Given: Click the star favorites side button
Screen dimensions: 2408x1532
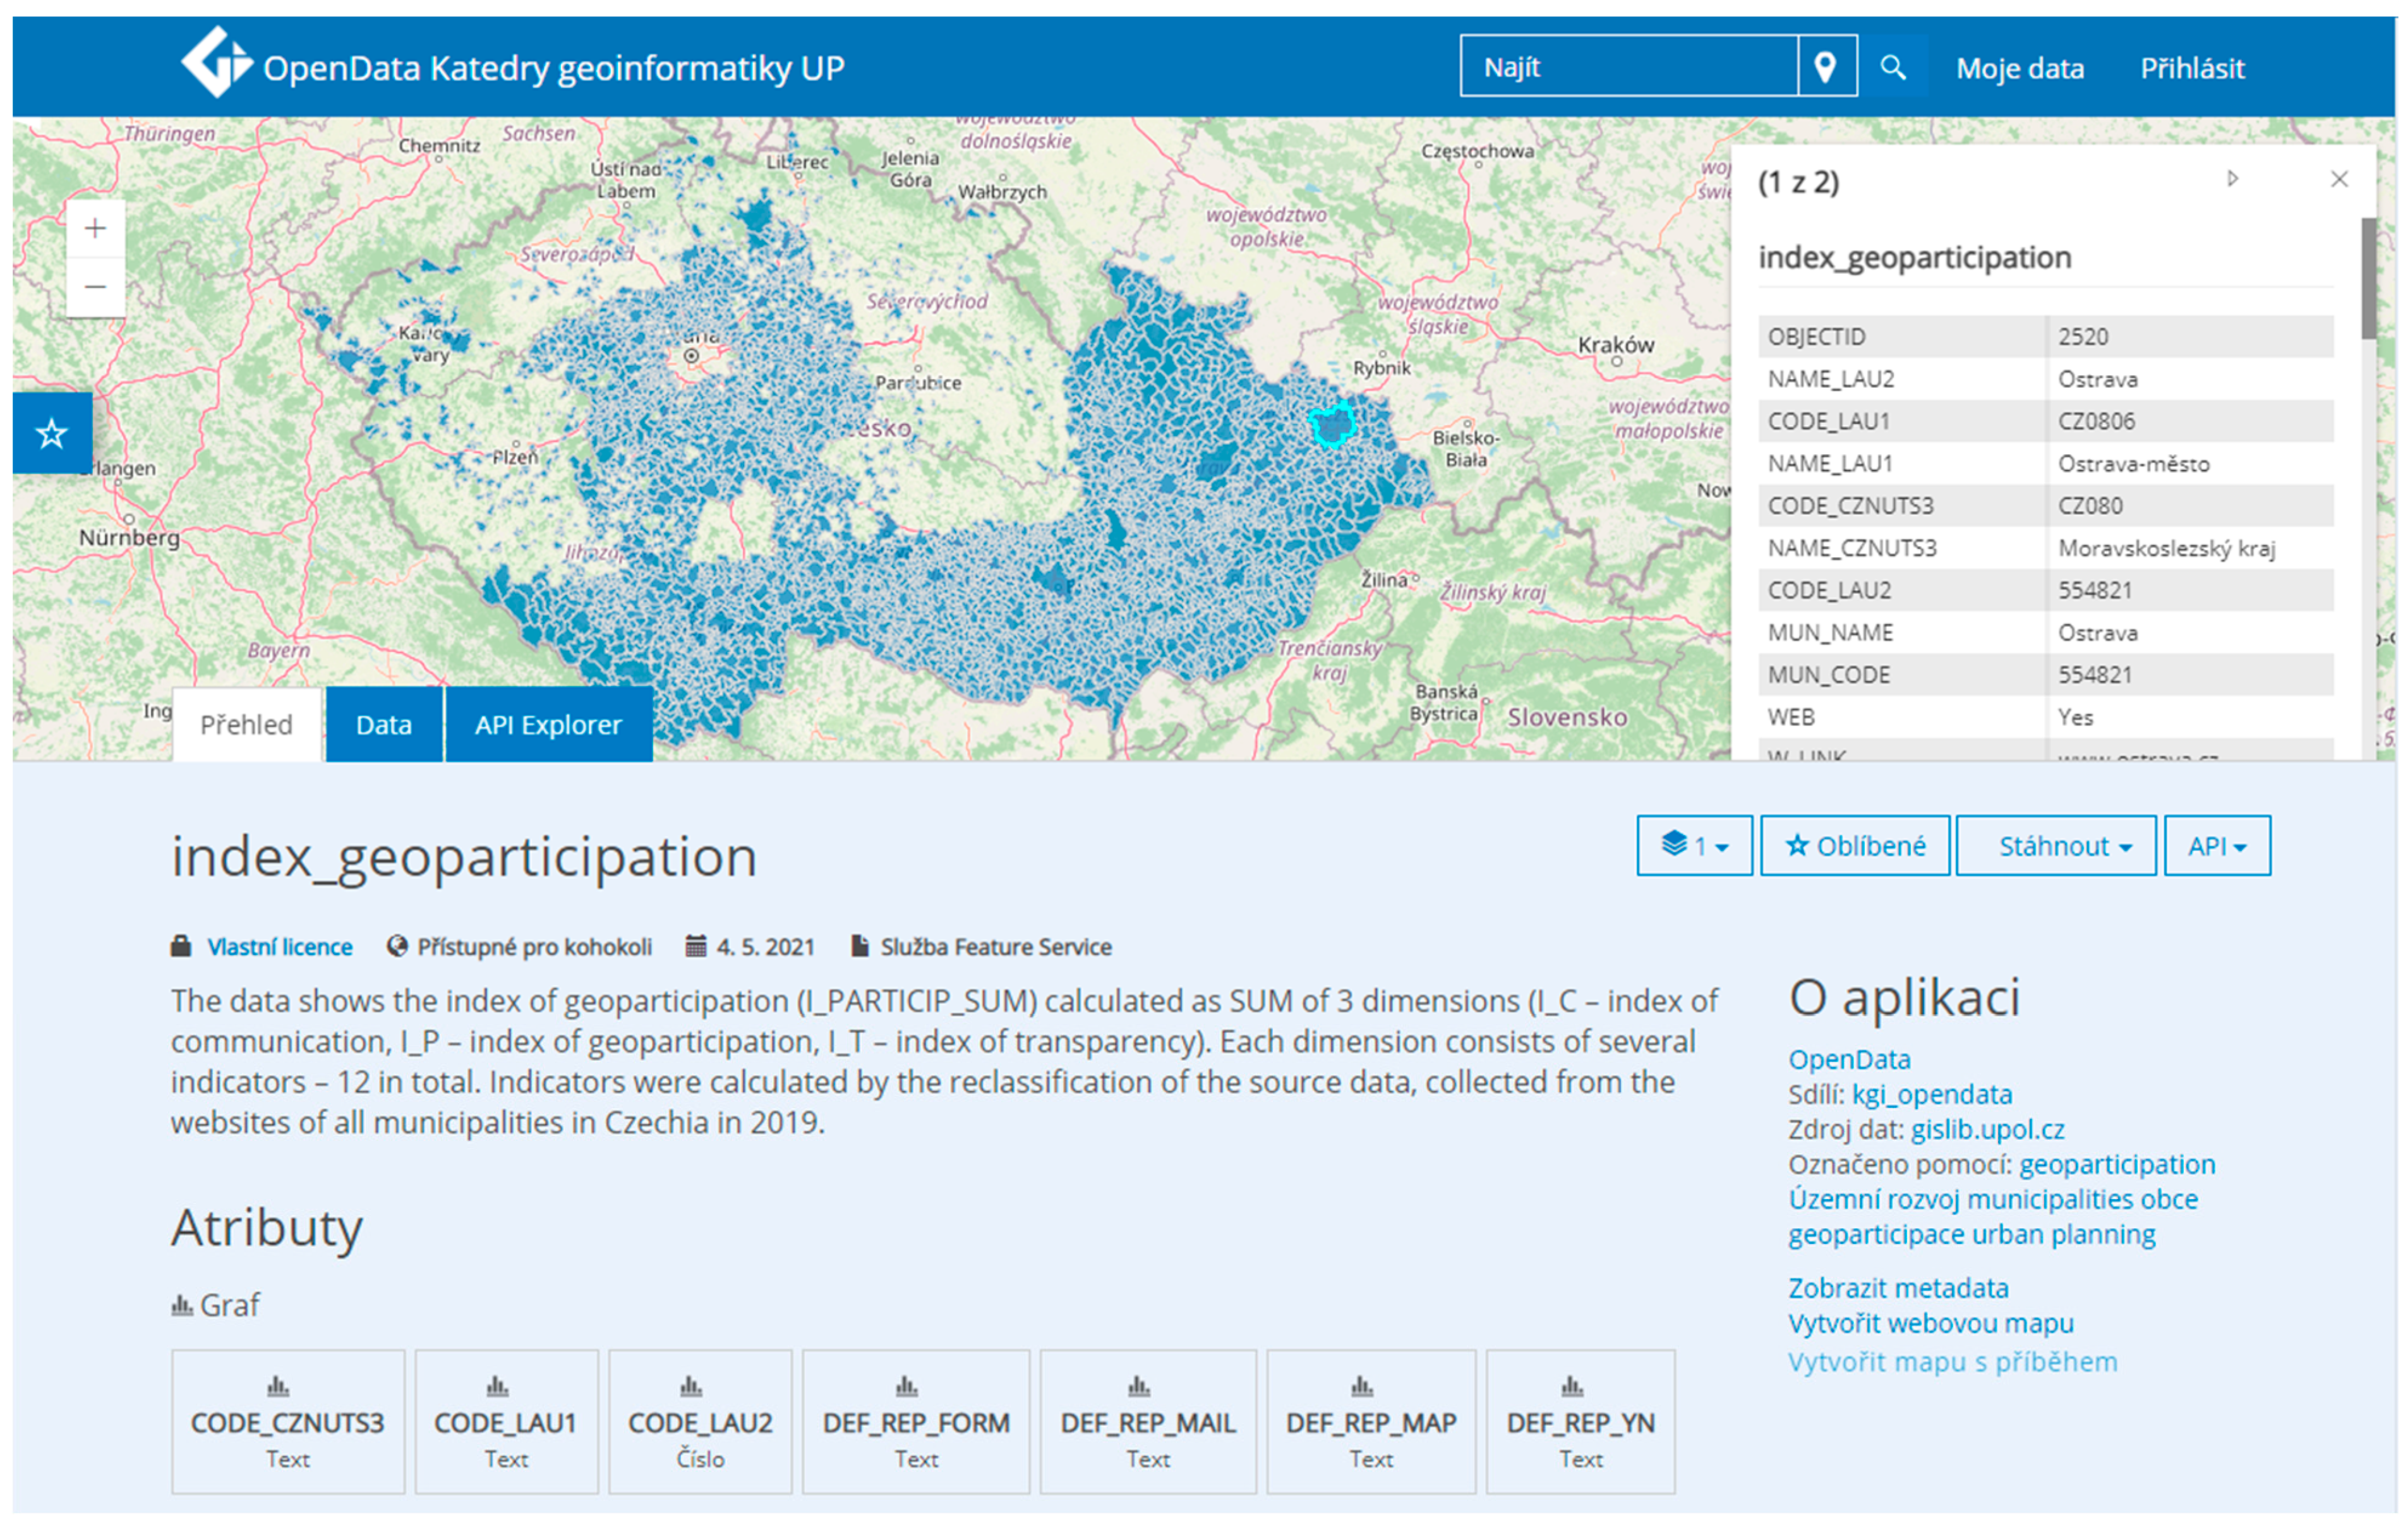Looking at the screenshot, I should (x=52, y=433).
